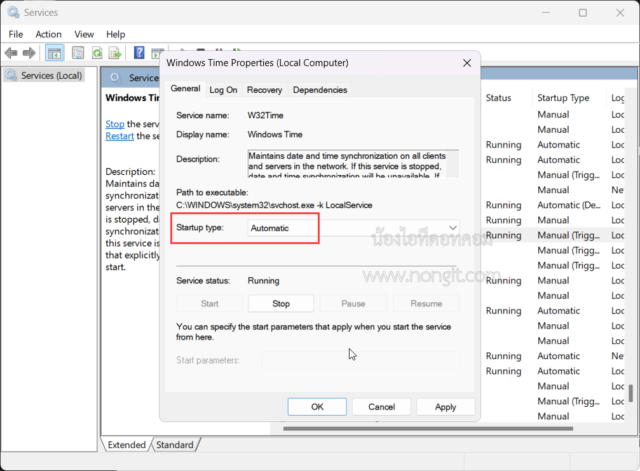Viewport: 640px width, 471px height.
Task: Toggle the Show/Hide Action Pane icon
Action: coord(156,53)
